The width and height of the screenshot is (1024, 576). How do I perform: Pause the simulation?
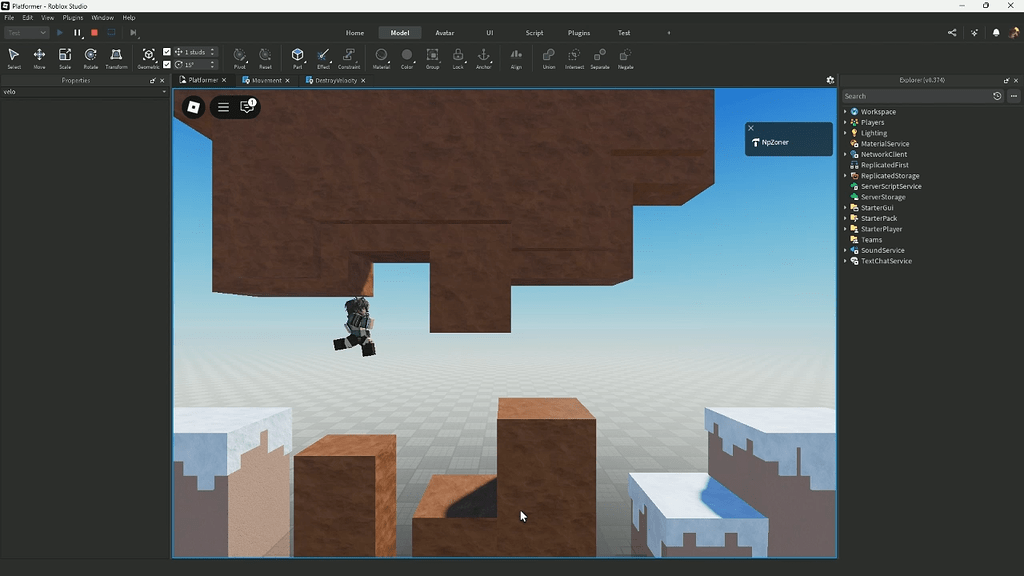76,32
